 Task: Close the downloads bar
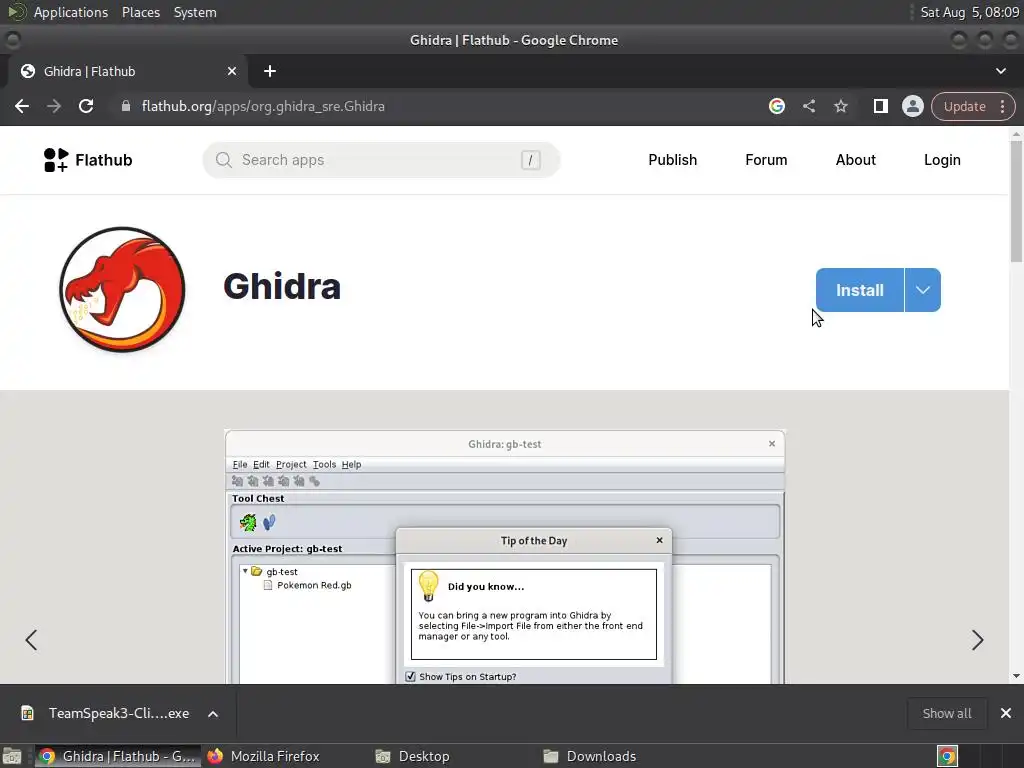click(x=1006, y=713)
